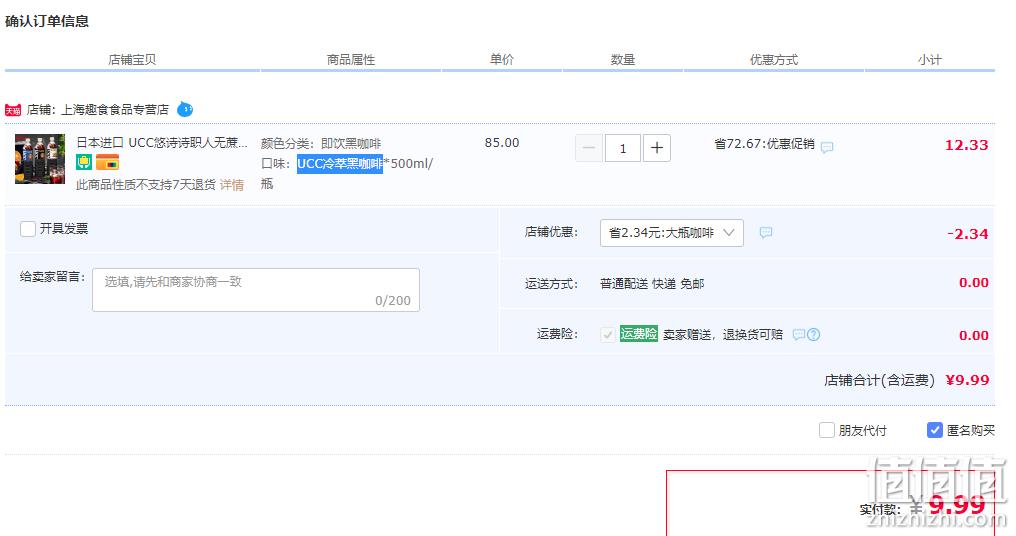Open the 详情 link about the 7-day return policy

[231, 185]
